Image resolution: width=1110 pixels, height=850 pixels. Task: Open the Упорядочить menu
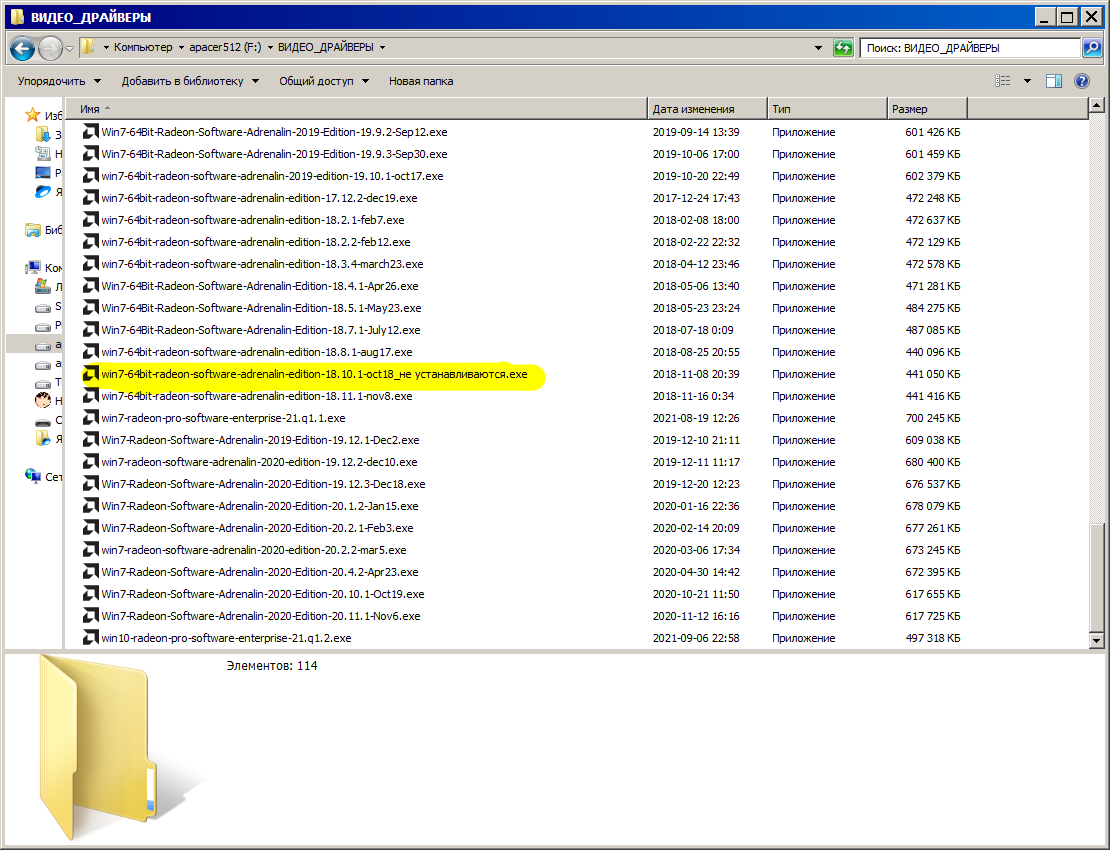(x=59, y=81)
